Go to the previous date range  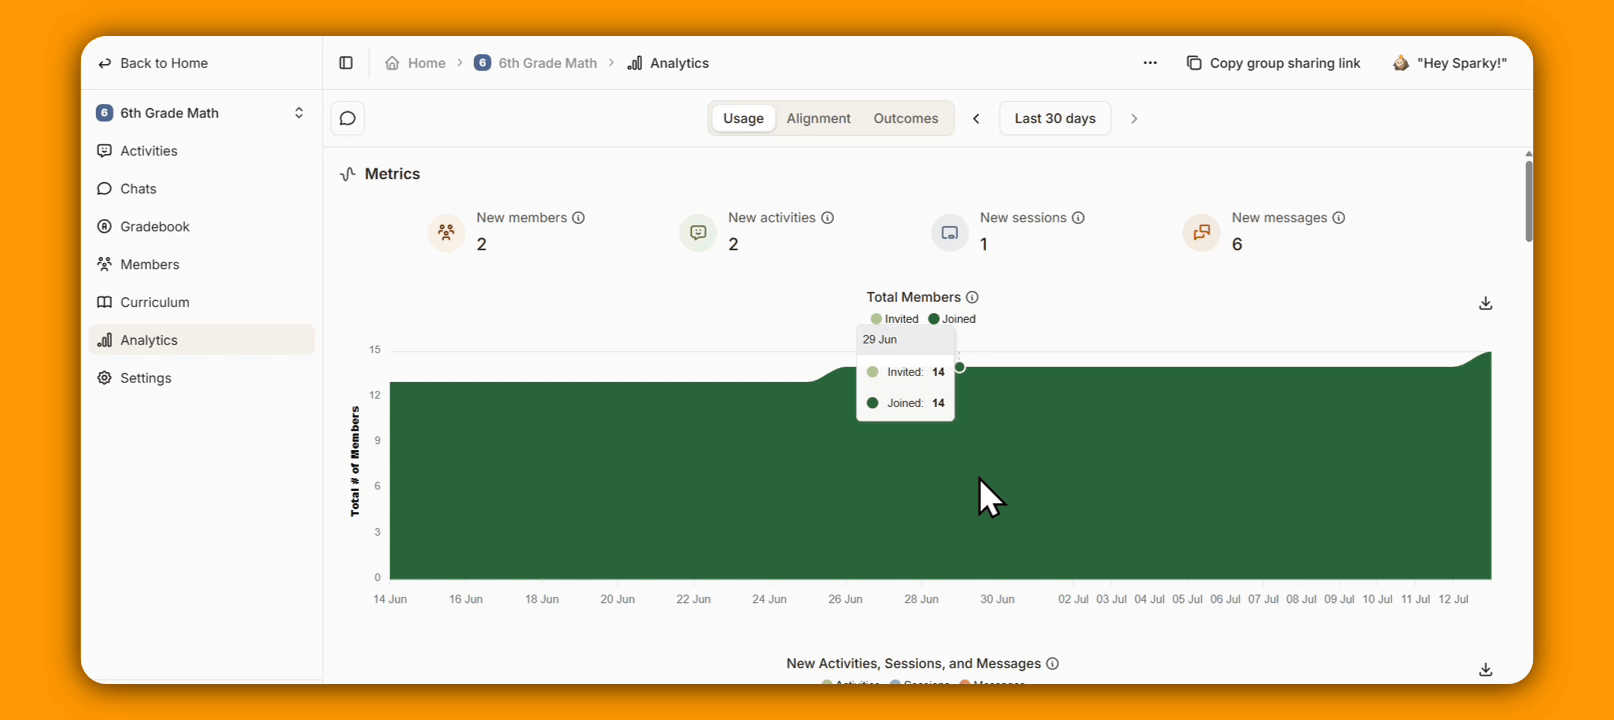tap(977, 118)
